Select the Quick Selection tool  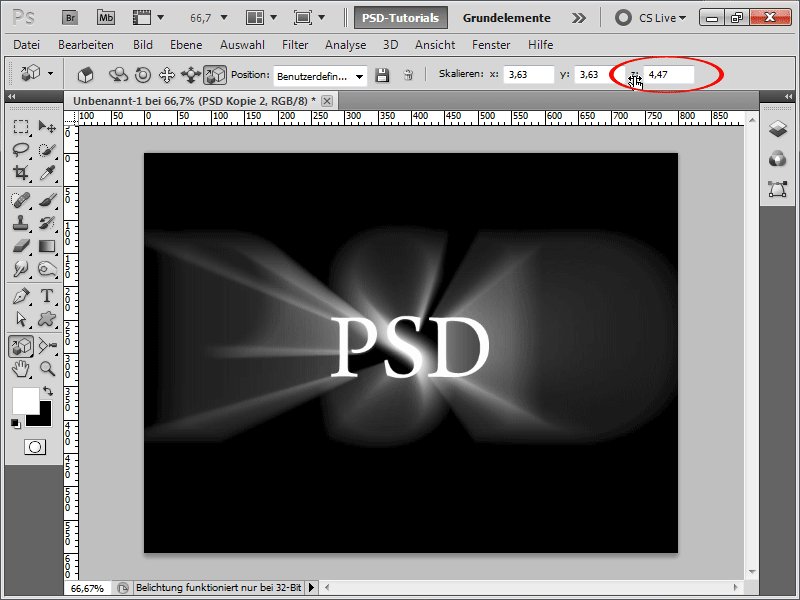[x=47, y=149]
